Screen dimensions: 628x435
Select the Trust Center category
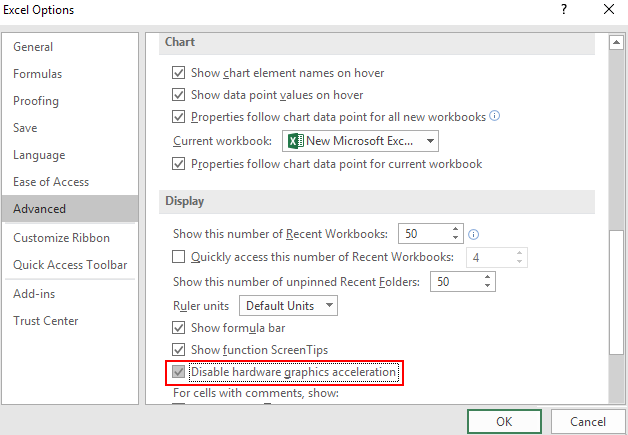[x=46, y=321]
